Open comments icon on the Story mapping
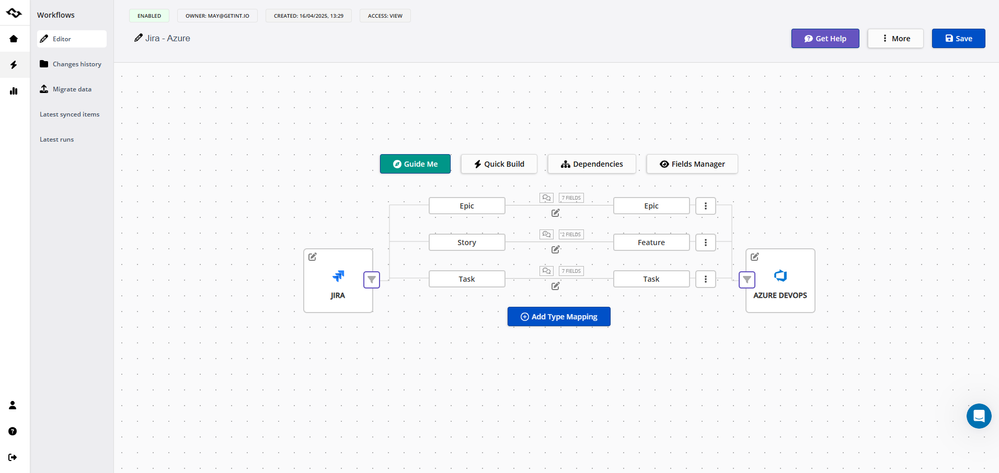The image size is (999, 473). point(546,234)
